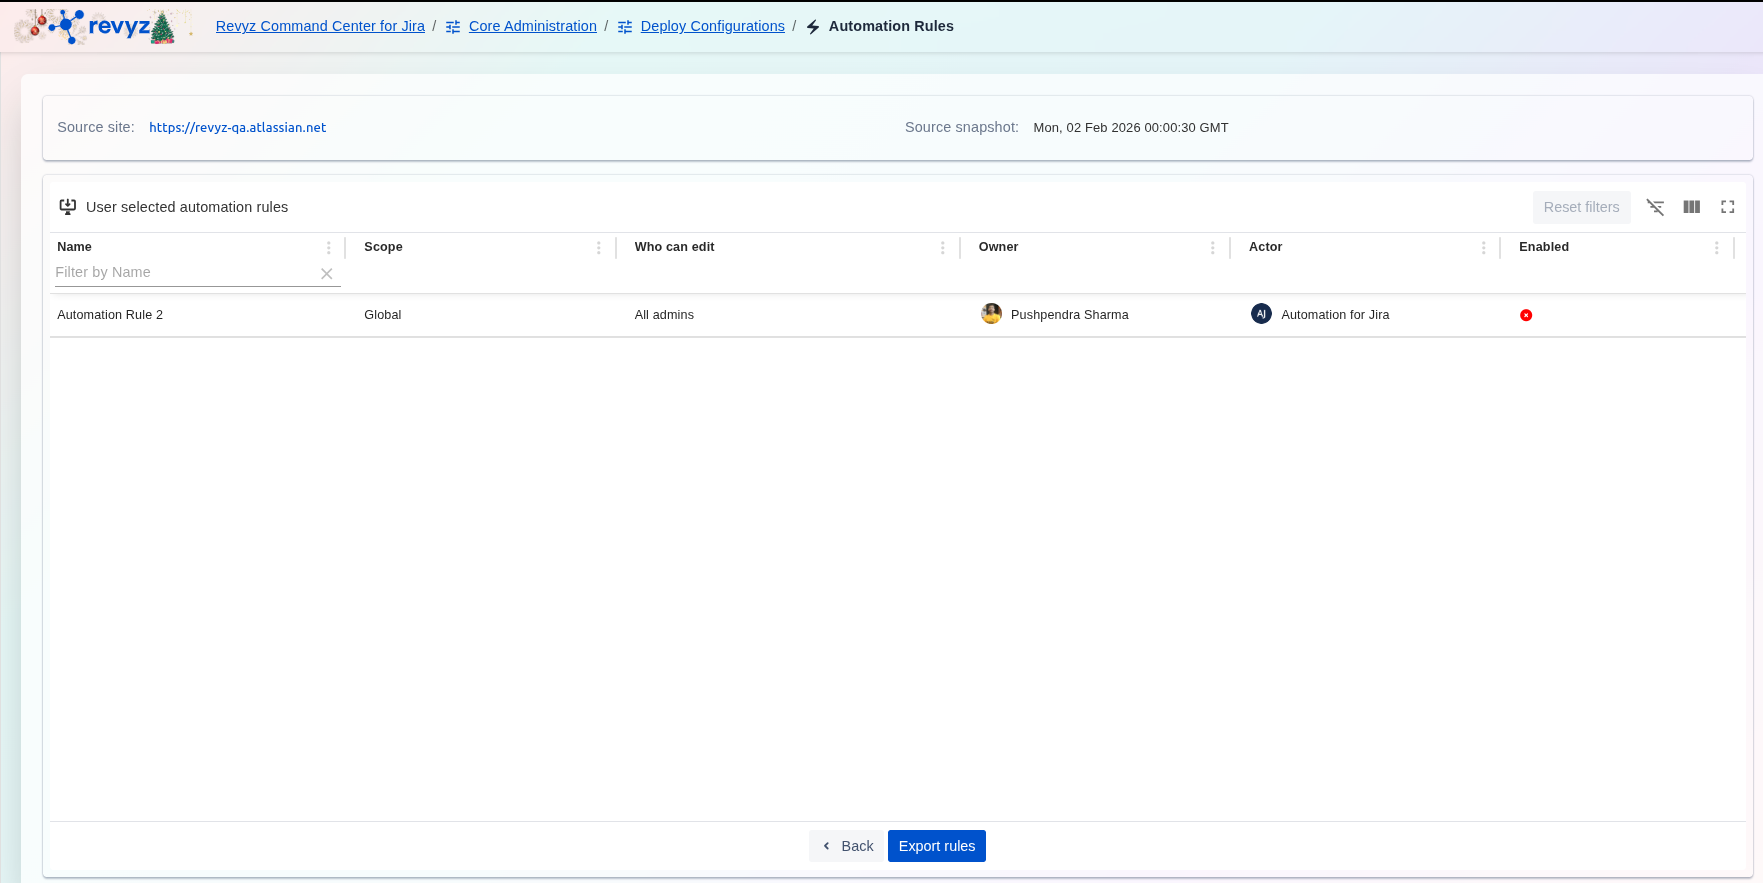Click the Automation for Jira actor avatar
The image size is (1763, 883).
(1261, 314)
